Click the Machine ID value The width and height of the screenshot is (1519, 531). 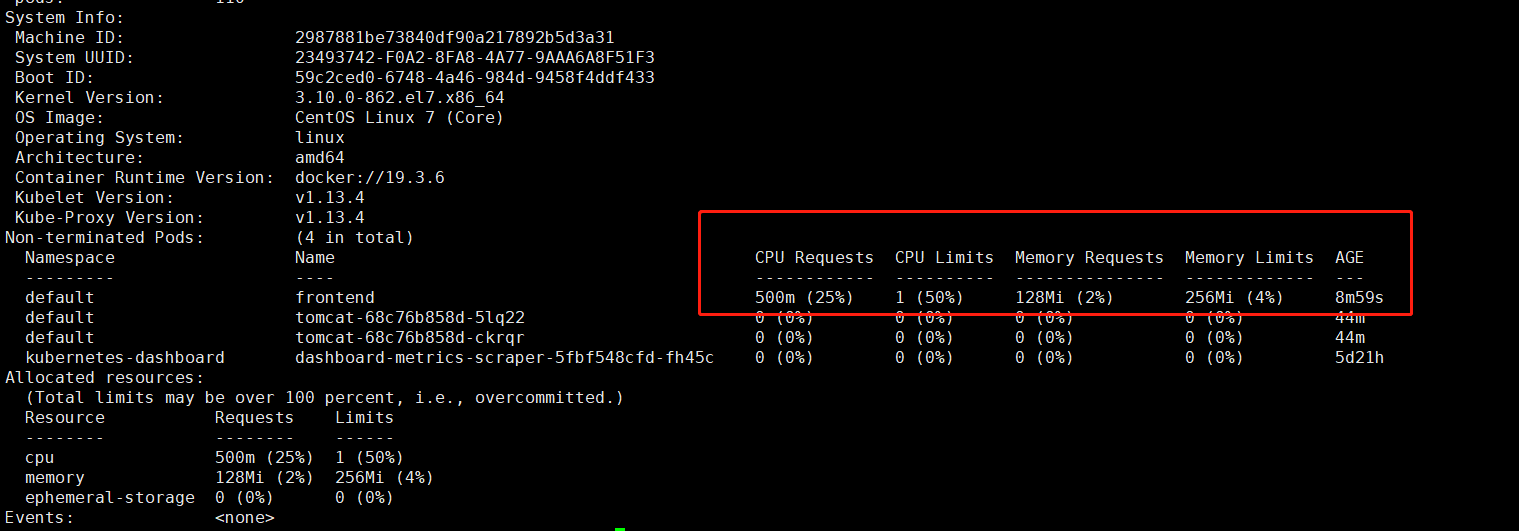(x=455, y=37)
